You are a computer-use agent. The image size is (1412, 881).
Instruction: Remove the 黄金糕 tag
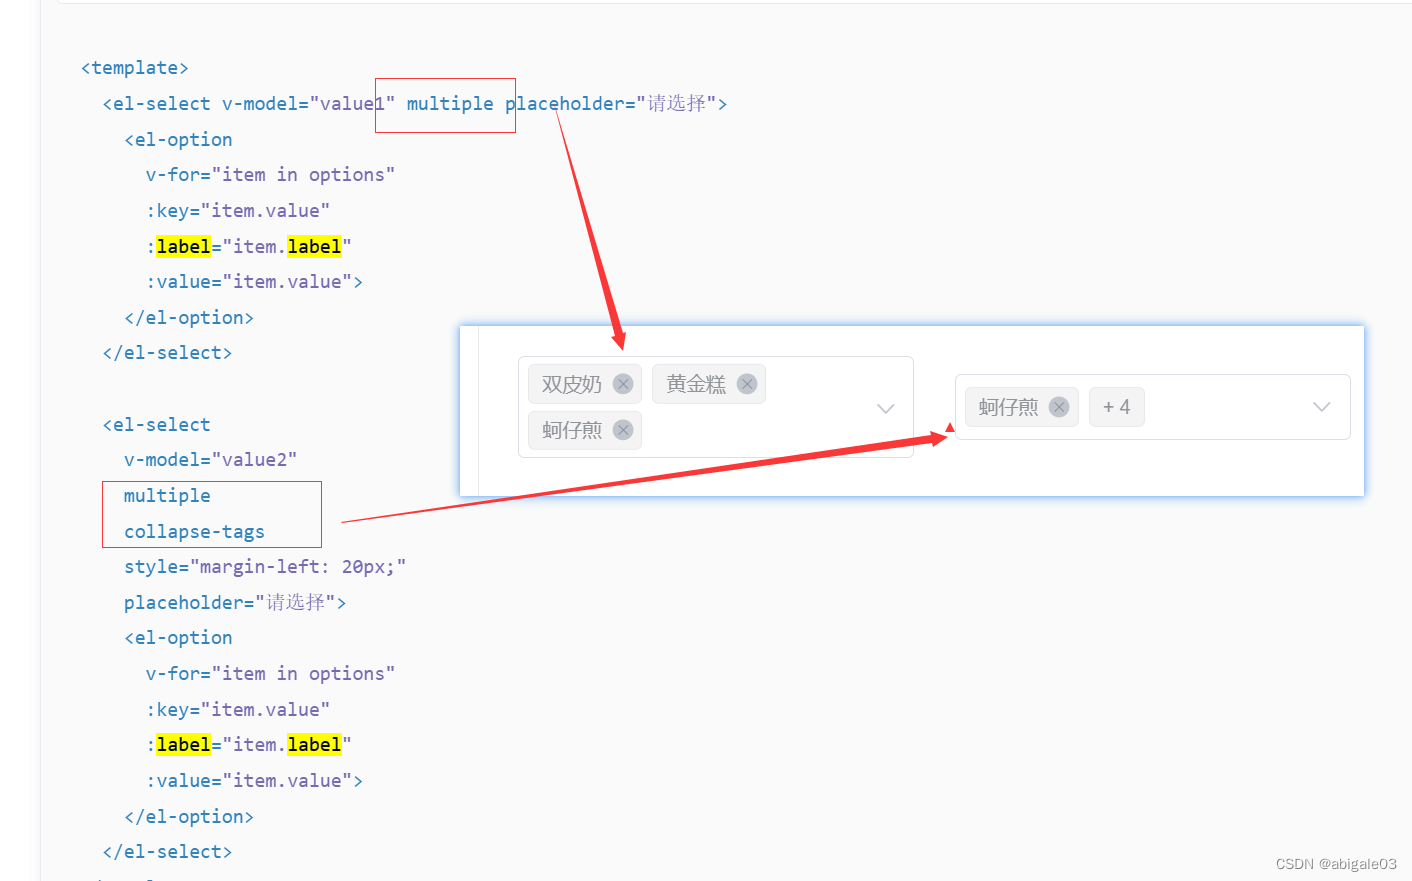(747, 384)
